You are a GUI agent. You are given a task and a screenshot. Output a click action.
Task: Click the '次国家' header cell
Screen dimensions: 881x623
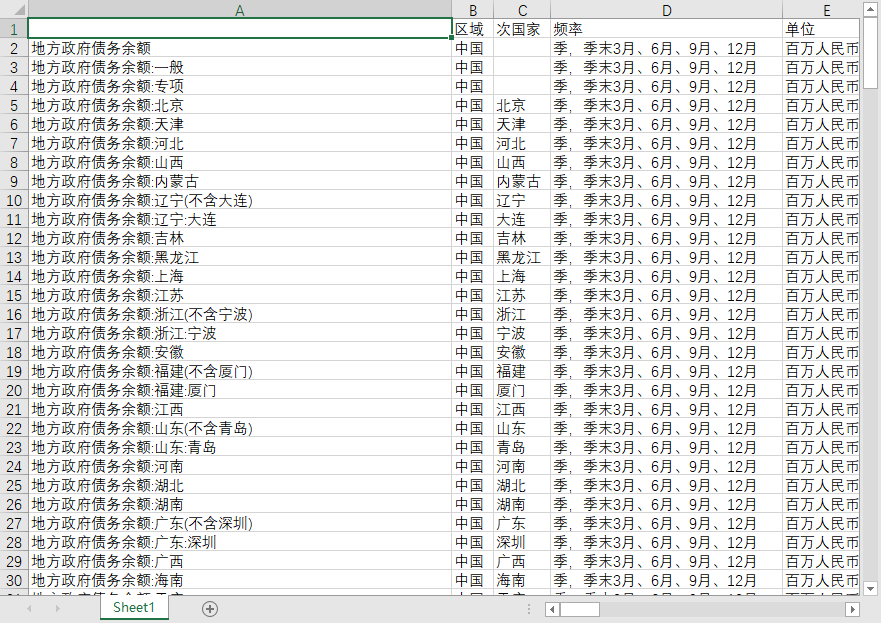tap(522, 29)
